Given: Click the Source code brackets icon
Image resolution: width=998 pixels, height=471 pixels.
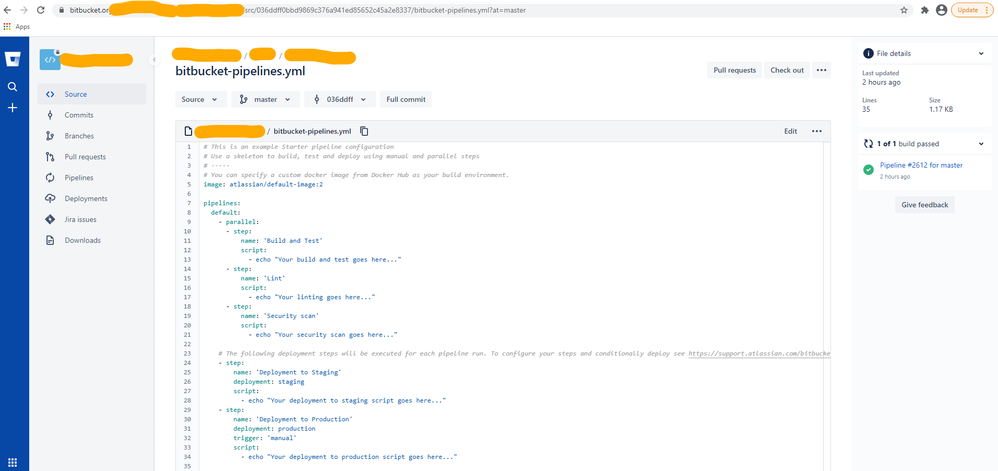Looking at the screenshot, I should 50,94.
